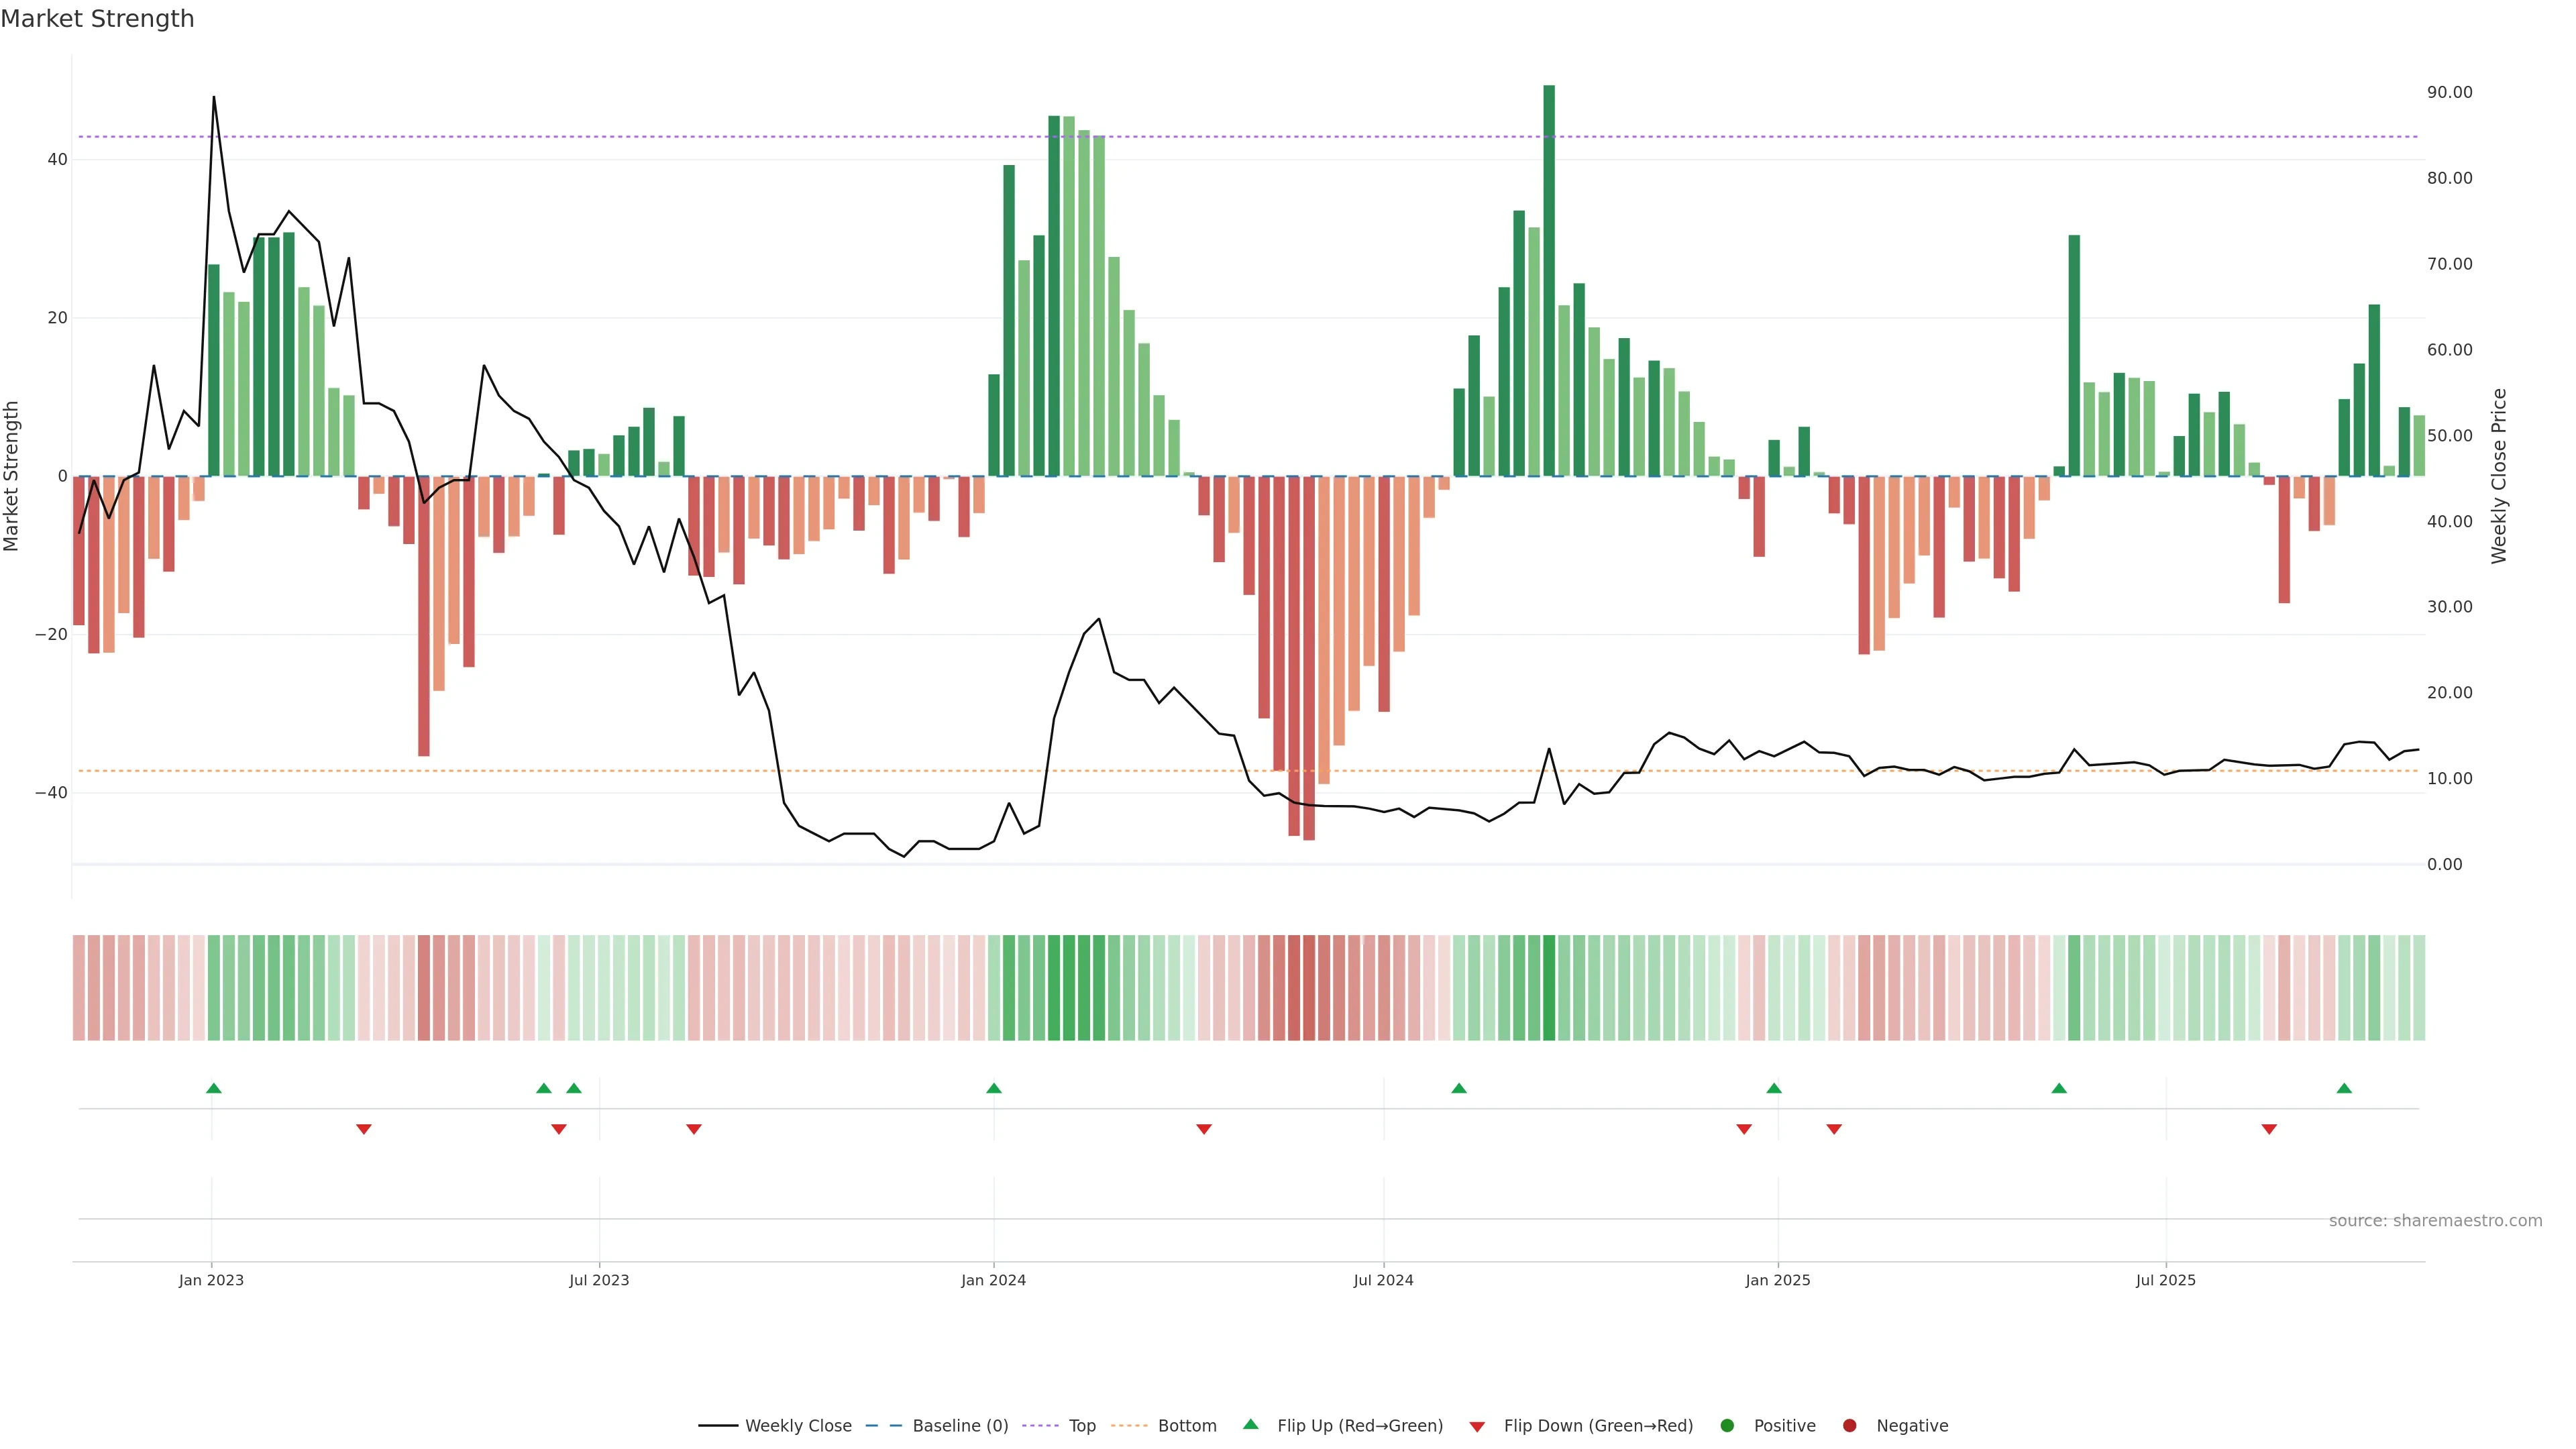
Task: Click the Positive green circle legend icon
Action: [1727, 1426]
